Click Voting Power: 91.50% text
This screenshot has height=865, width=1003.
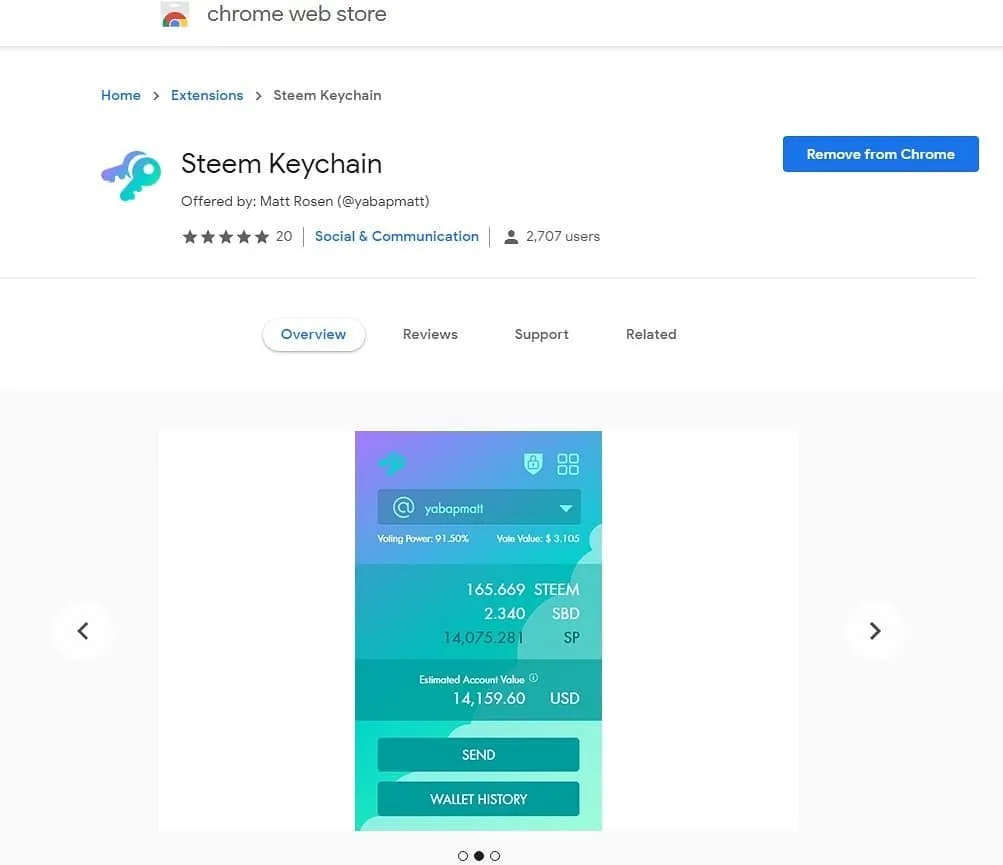click(423, 539)
